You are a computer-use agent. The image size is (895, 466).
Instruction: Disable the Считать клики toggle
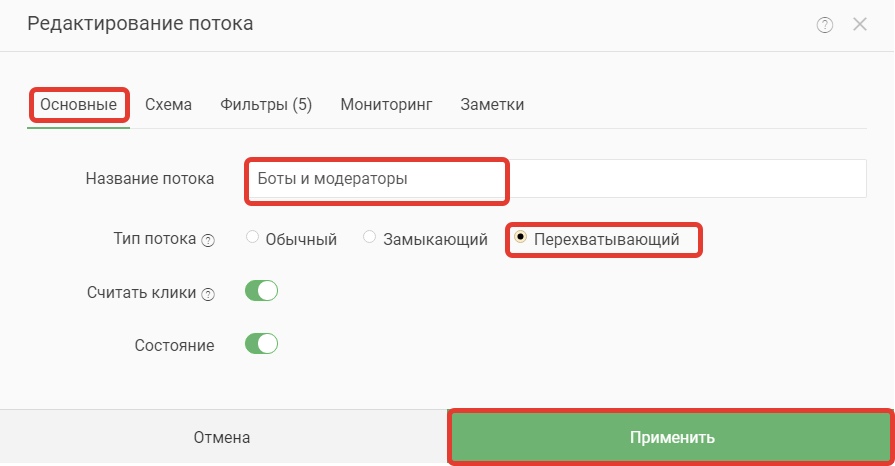click(261, 291)
